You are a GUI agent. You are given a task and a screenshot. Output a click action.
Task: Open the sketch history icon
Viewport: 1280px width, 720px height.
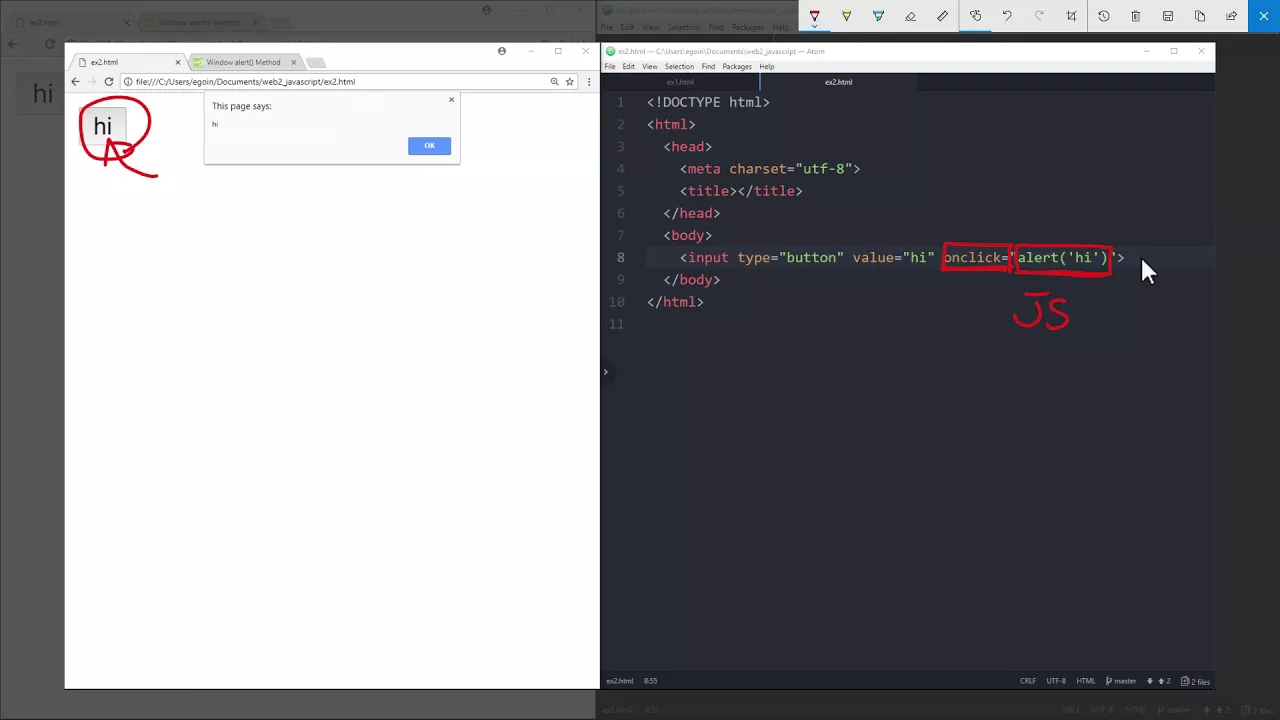1103,16
